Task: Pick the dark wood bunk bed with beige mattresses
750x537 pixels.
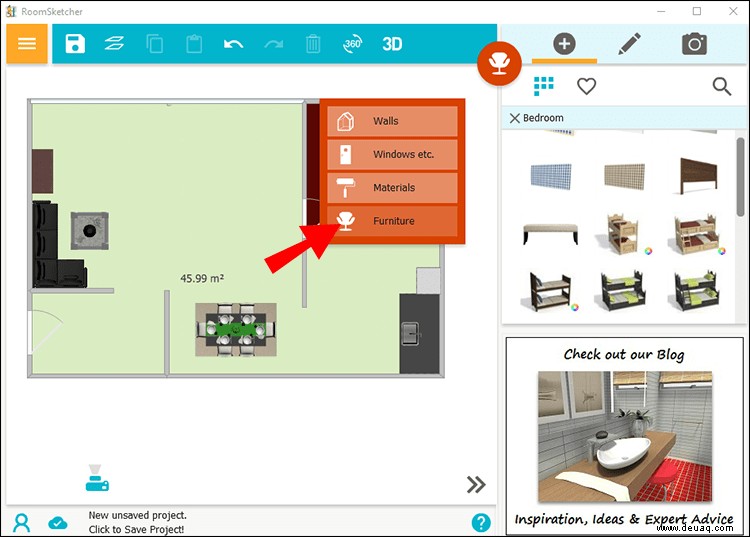Action: click(550, 290)
